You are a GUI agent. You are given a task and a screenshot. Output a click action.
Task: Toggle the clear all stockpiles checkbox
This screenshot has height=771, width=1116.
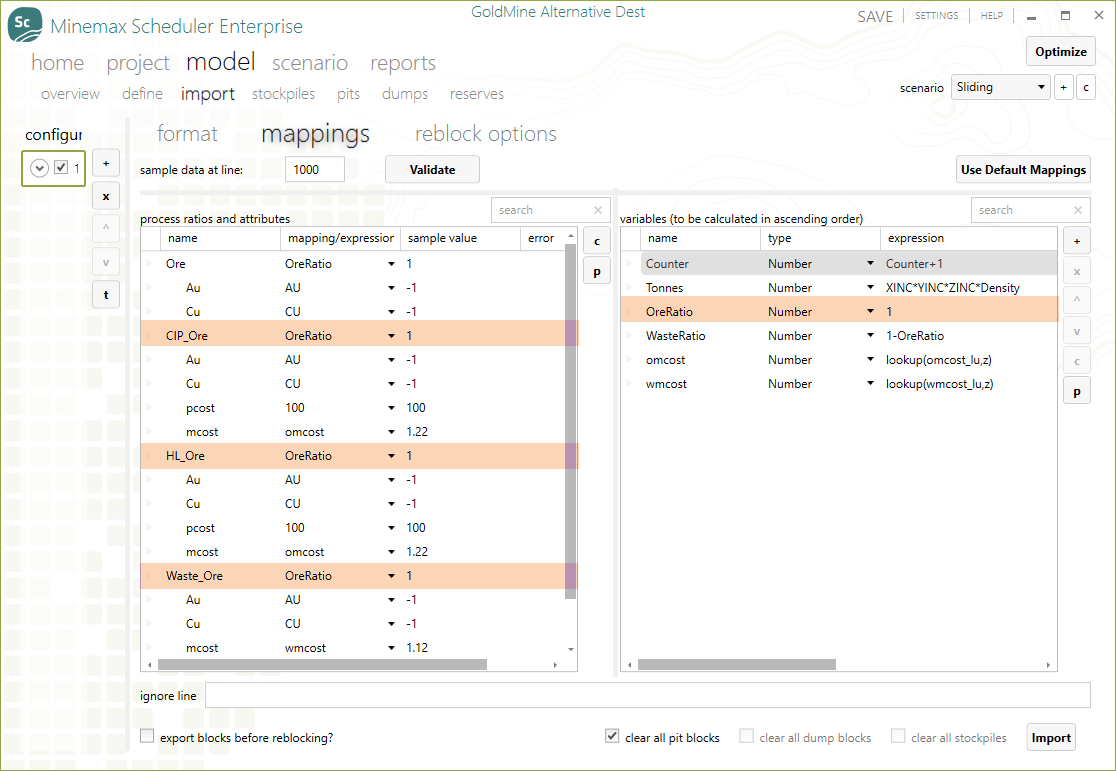[x=898, y=736]
